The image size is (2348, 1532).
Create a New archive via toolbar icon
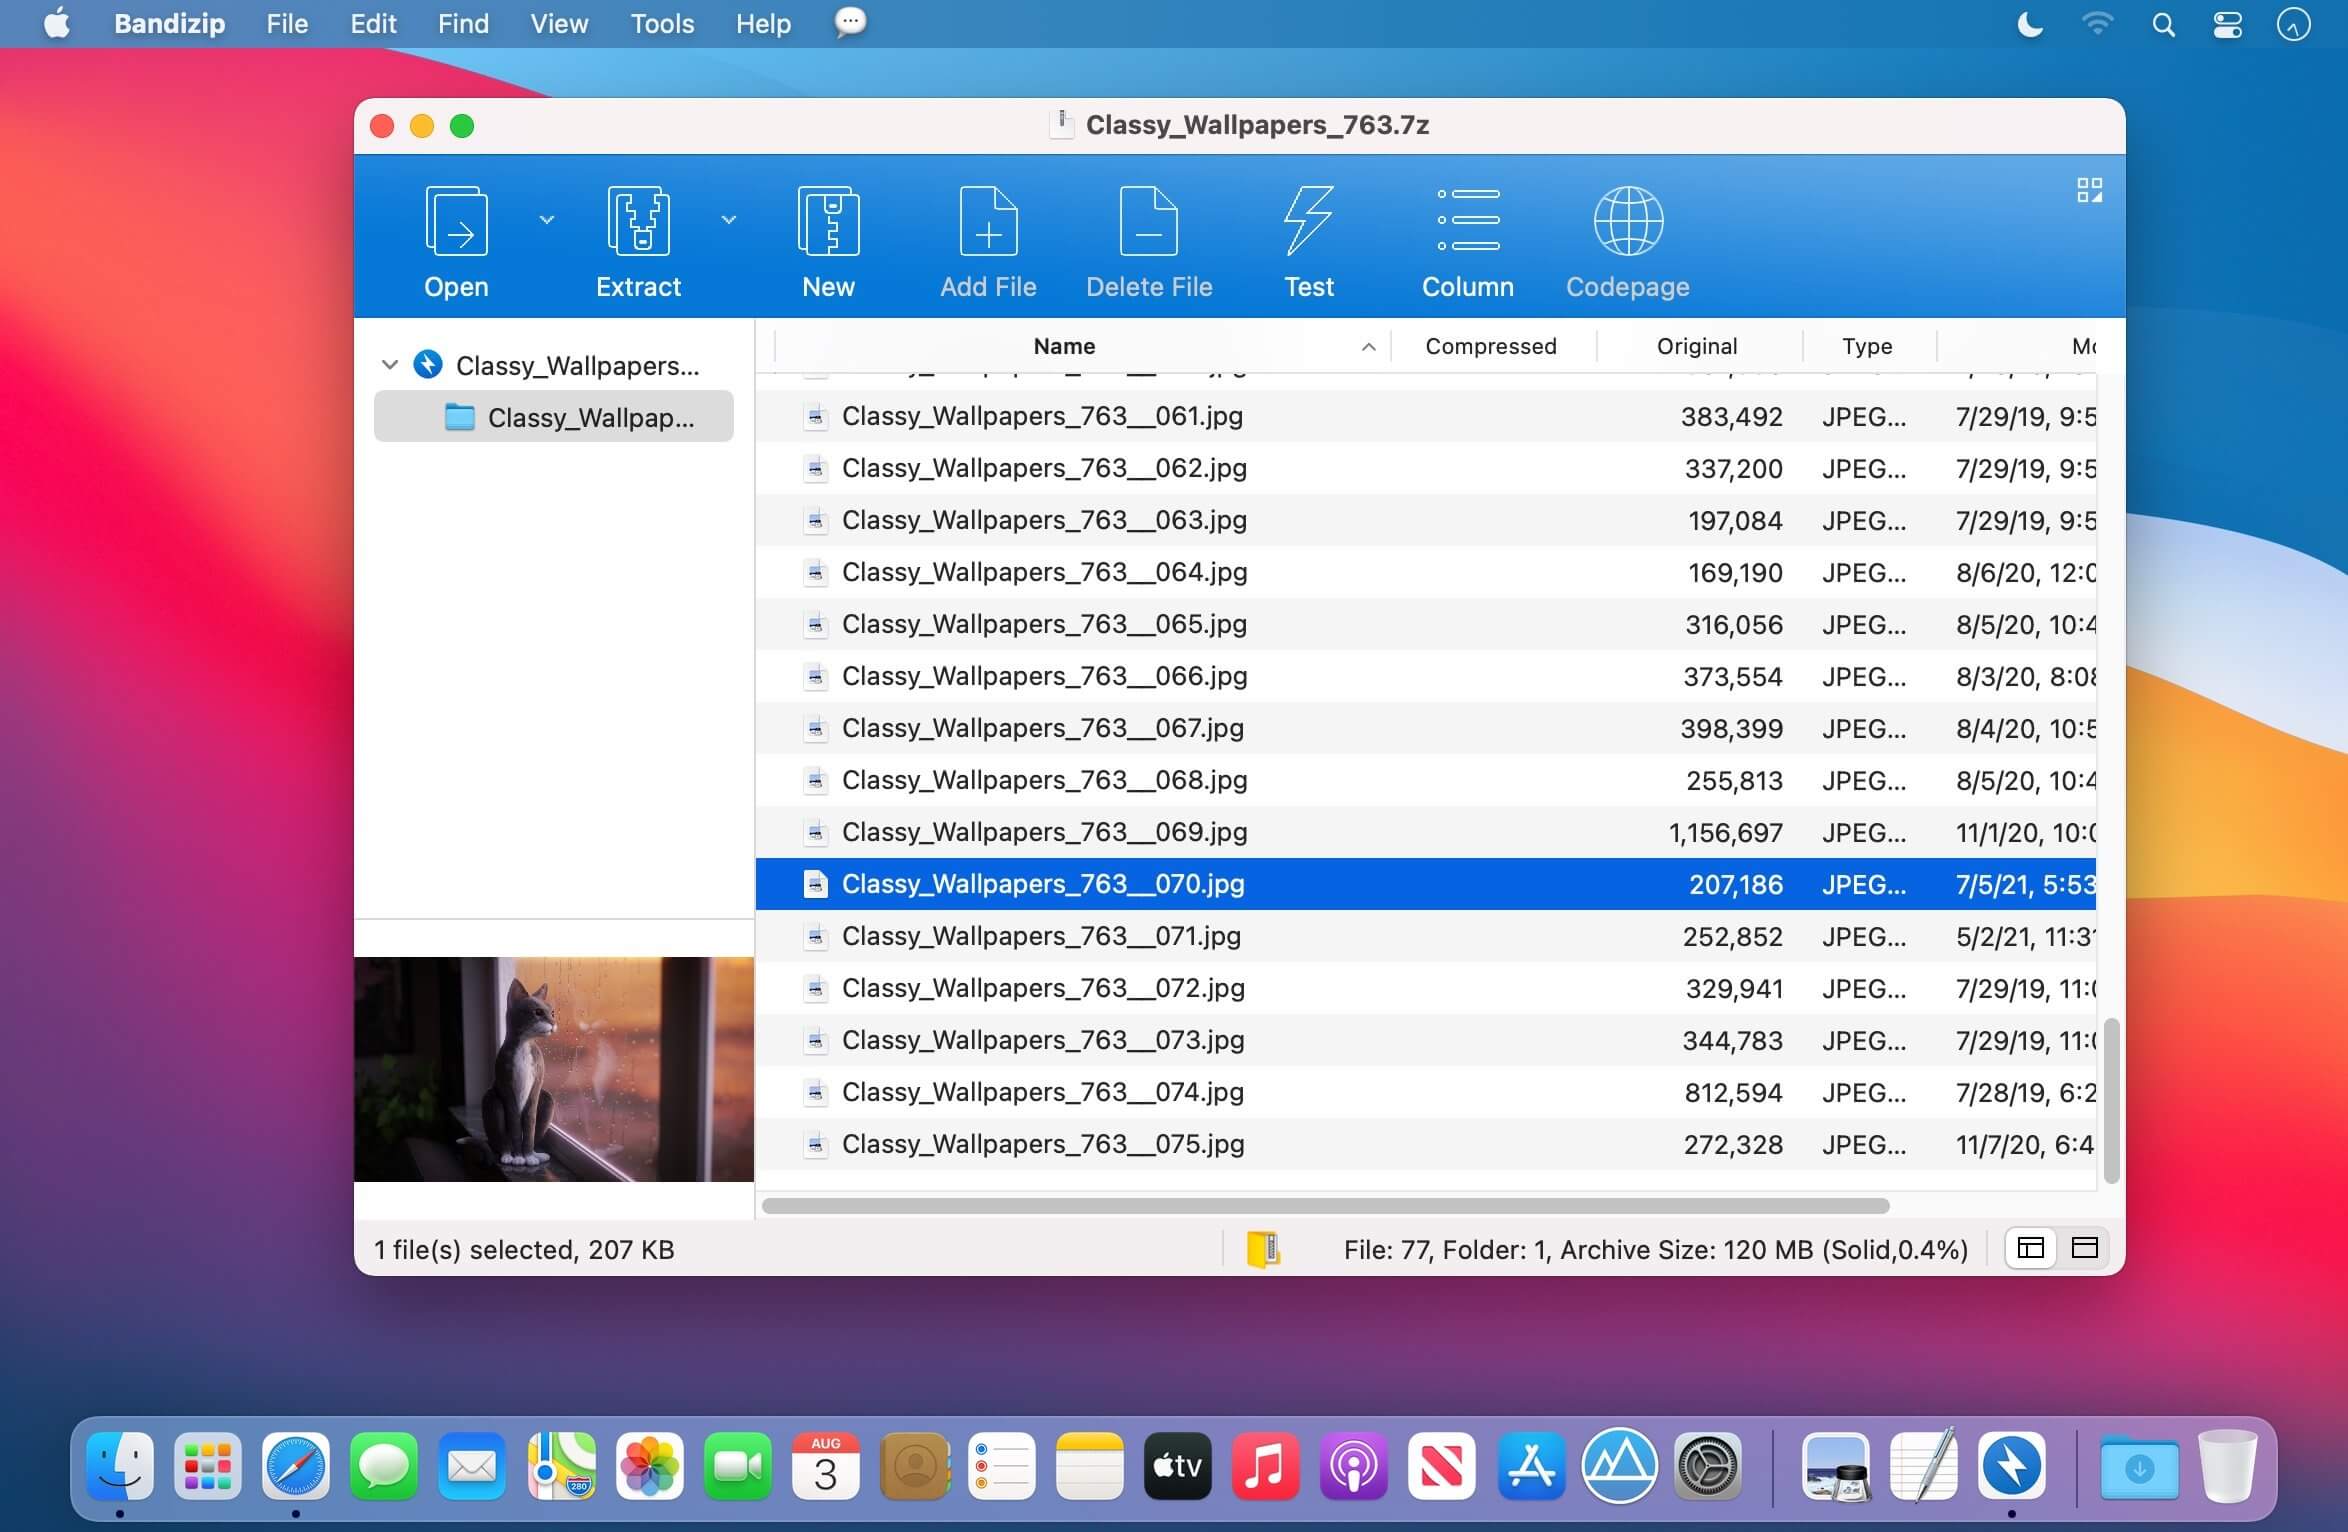[x=828, y=222]
